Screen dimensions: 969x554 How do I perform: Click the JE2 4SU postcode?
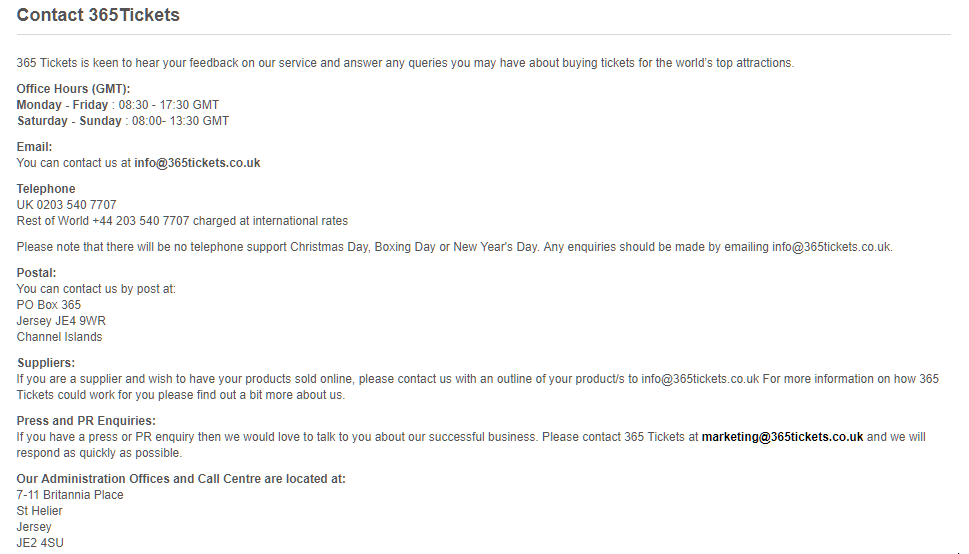40,543
